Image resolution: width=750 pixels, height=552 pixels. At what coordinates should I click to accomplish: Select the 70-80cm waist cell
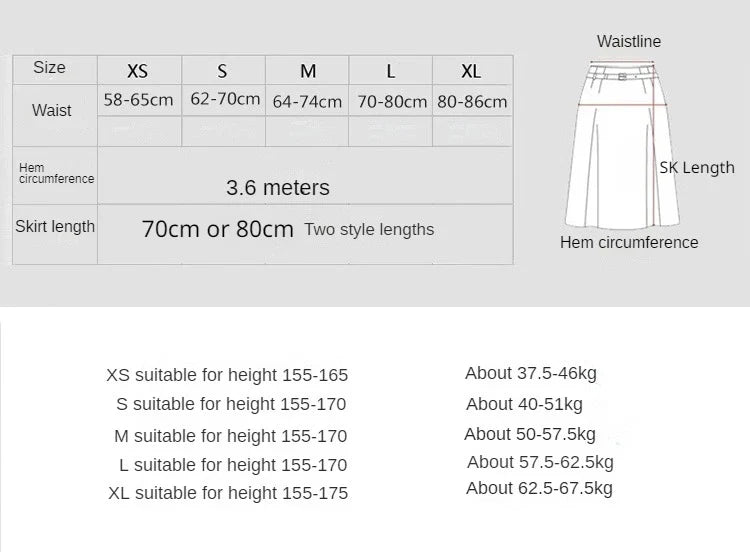[x=392, y=102]
